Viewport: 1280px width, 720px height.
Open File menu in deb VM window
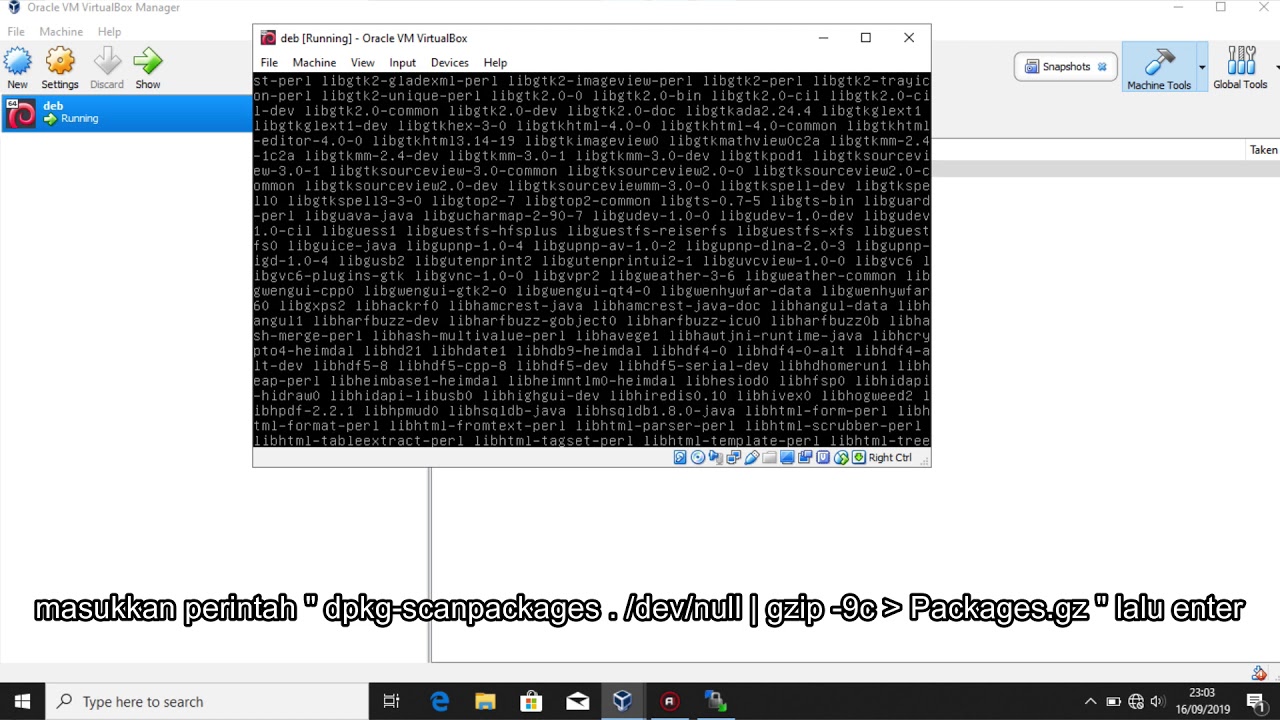269,62
